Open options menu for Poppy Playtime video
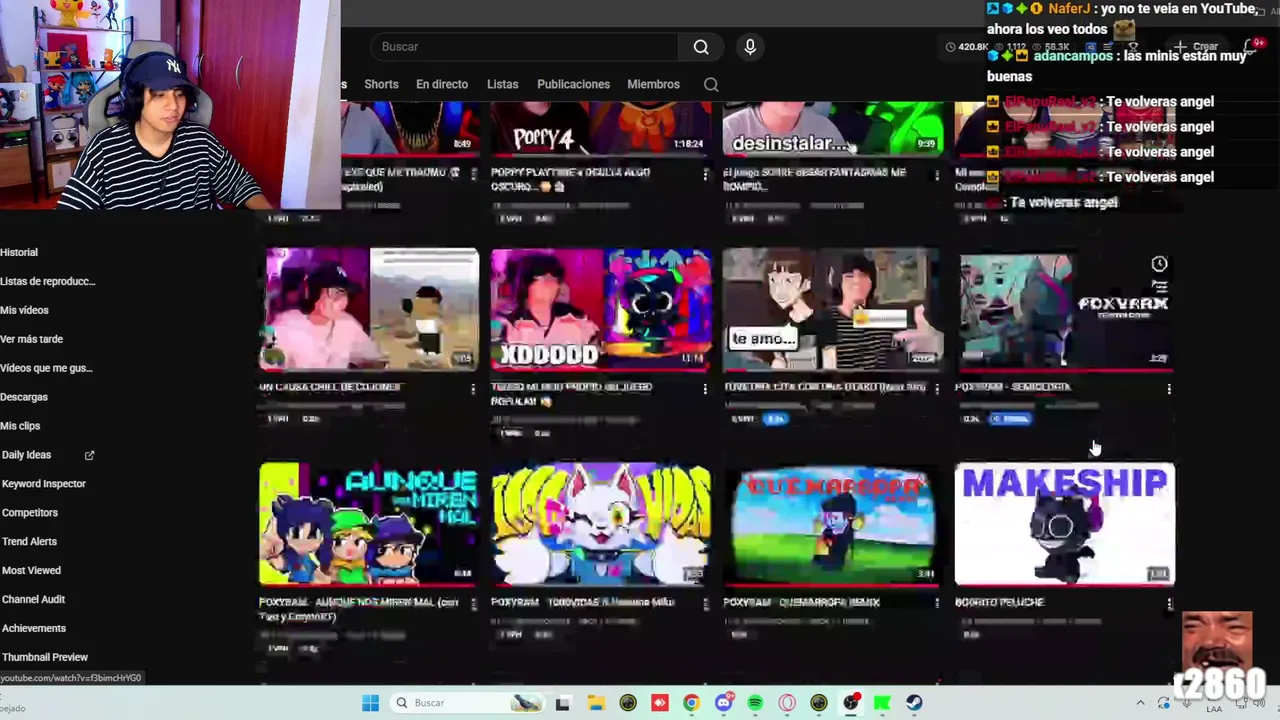The width and height of the screenshot is (1280, 720). 705,174
